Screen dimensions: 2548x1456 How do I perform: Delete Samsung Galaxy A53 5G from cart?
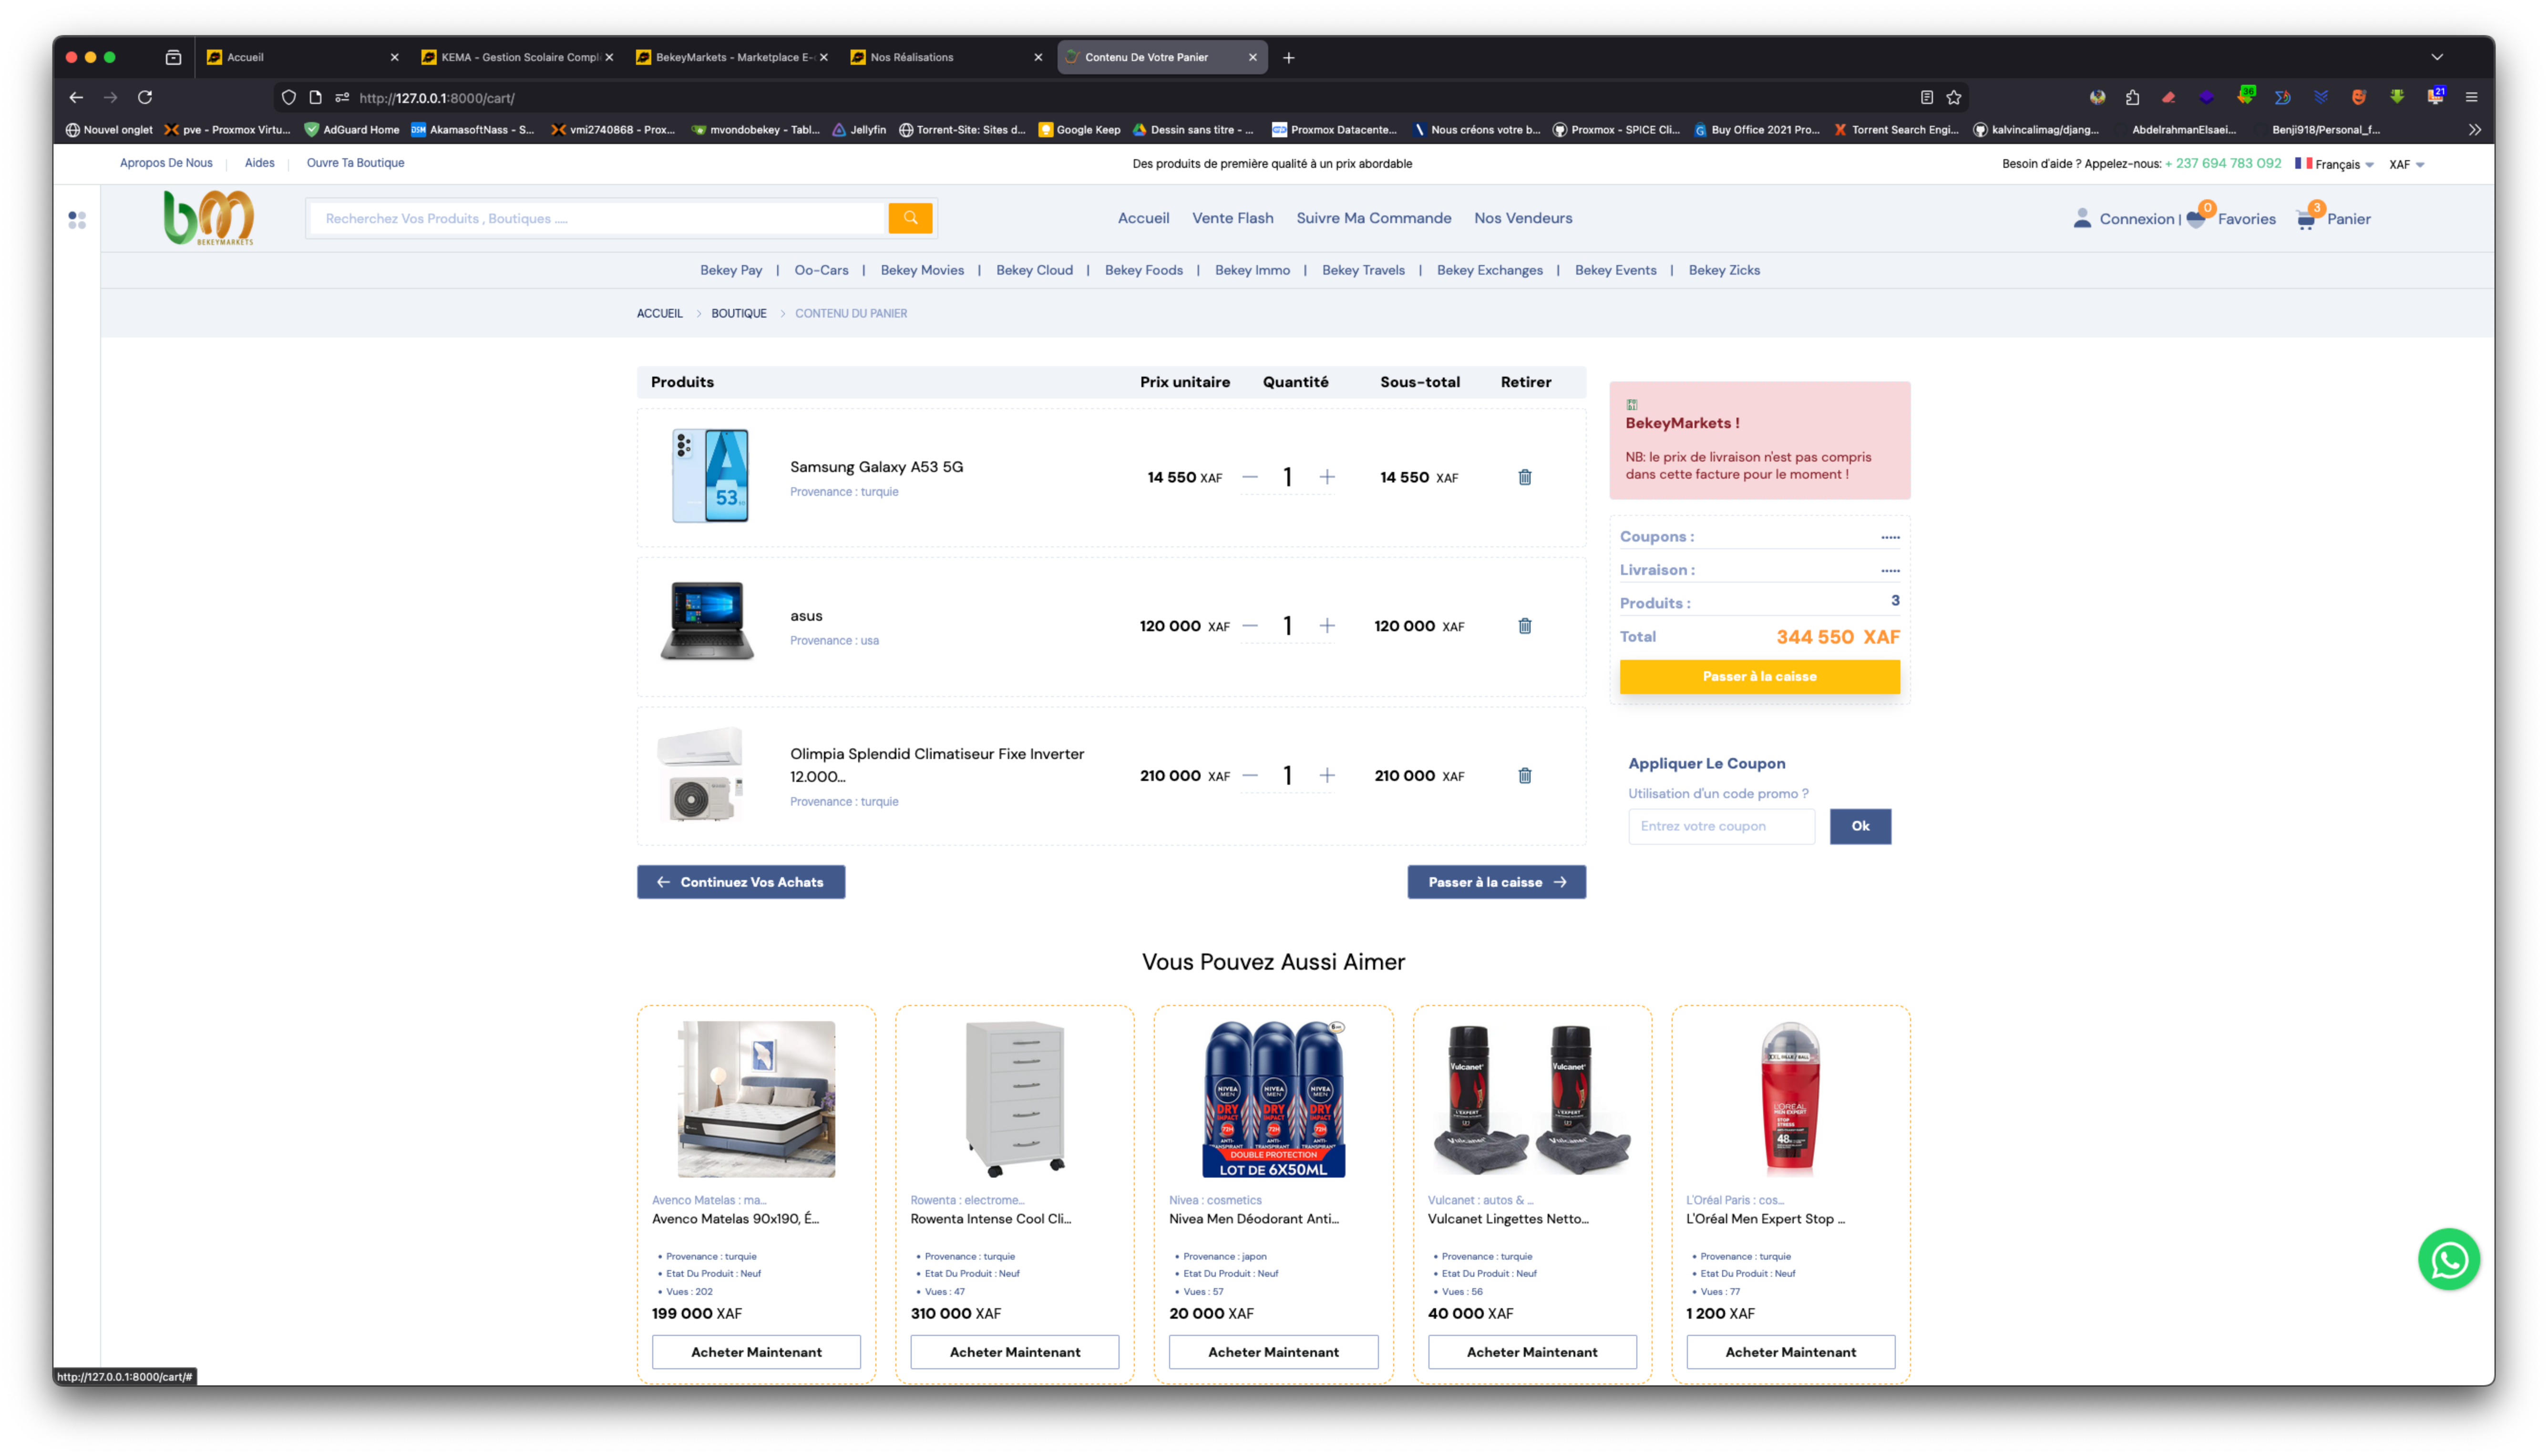point(1524,477)
